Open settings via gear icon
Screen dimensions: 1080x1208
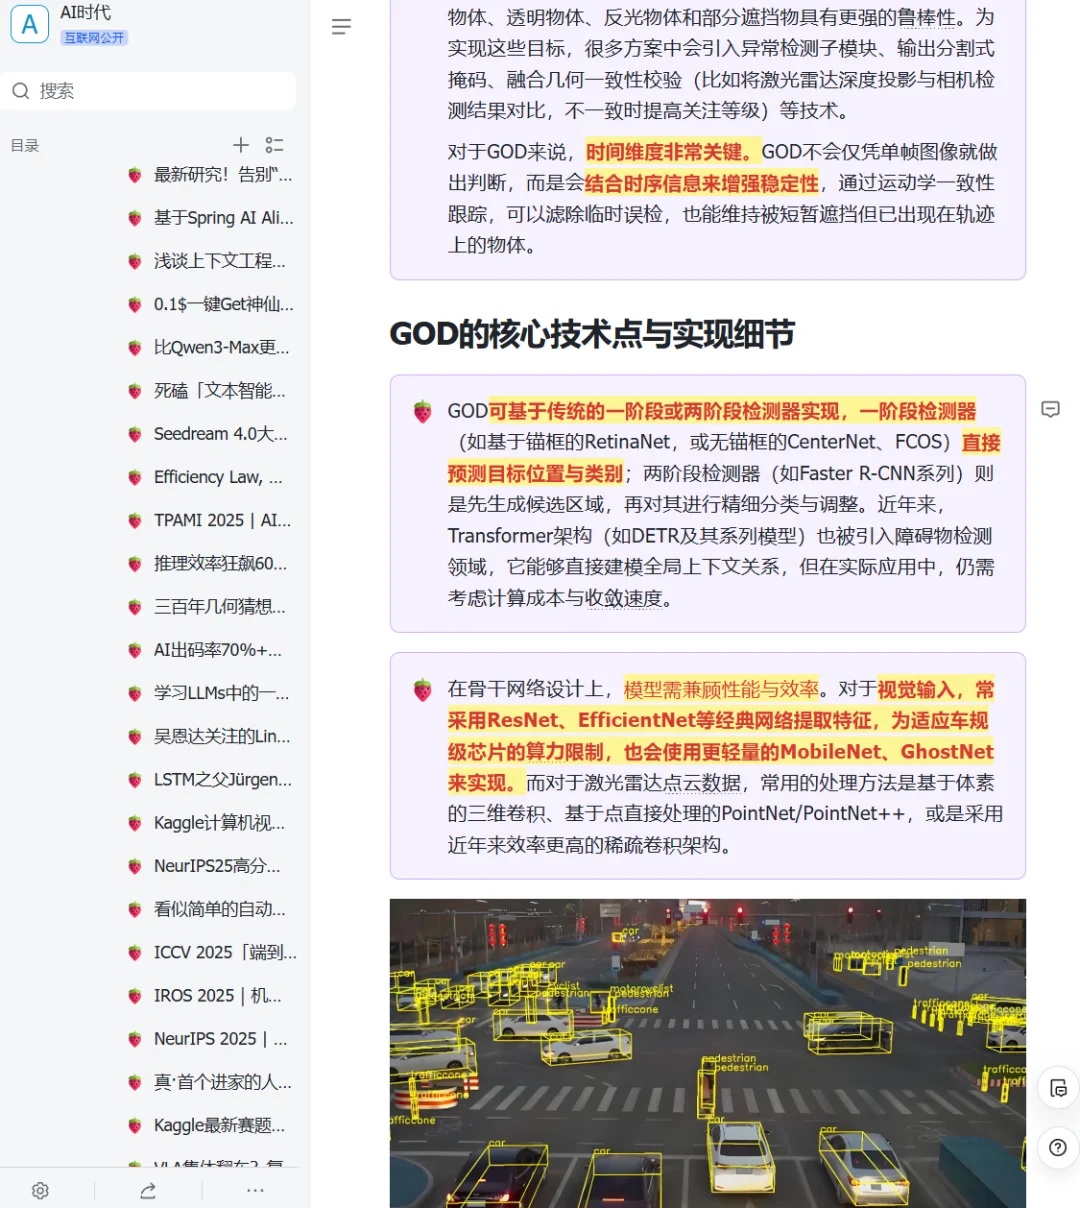point(40,1190)
